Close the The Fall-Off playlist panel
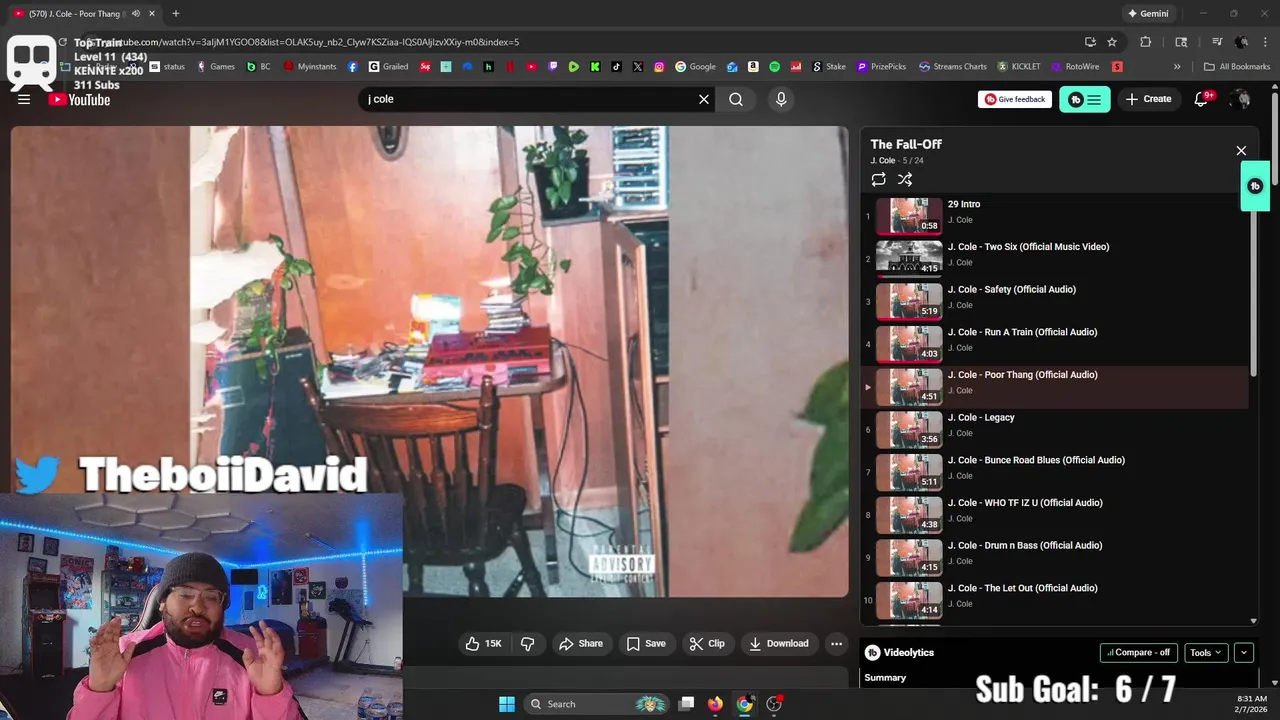The width and height of the screenshot is (1280, 720). click(1241, 151)
